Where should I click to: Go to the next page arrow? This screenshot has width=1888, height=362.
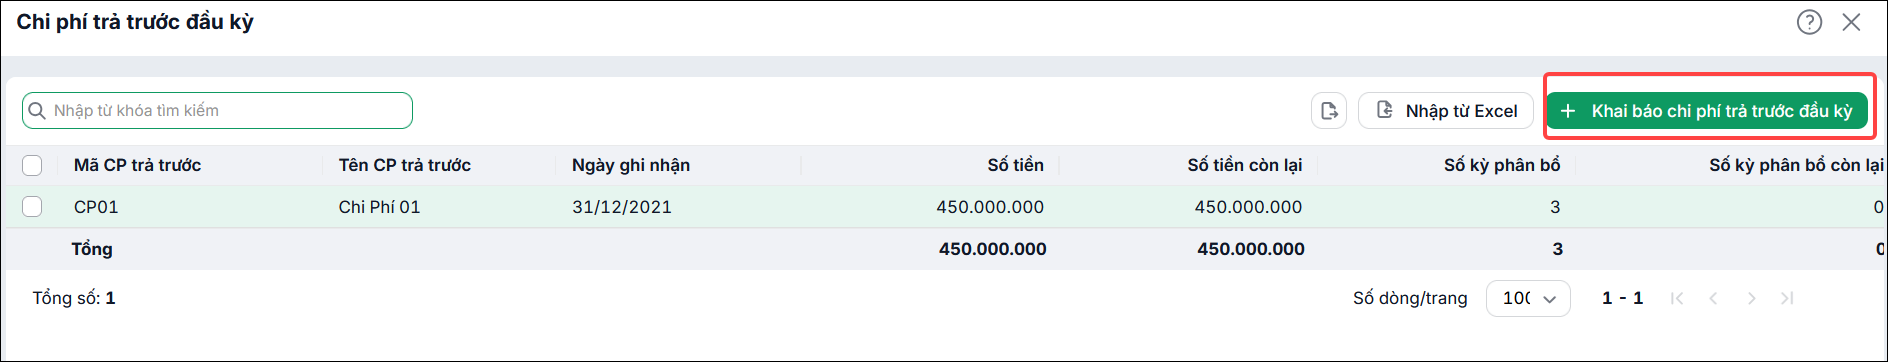click(x=1751, y=298)
